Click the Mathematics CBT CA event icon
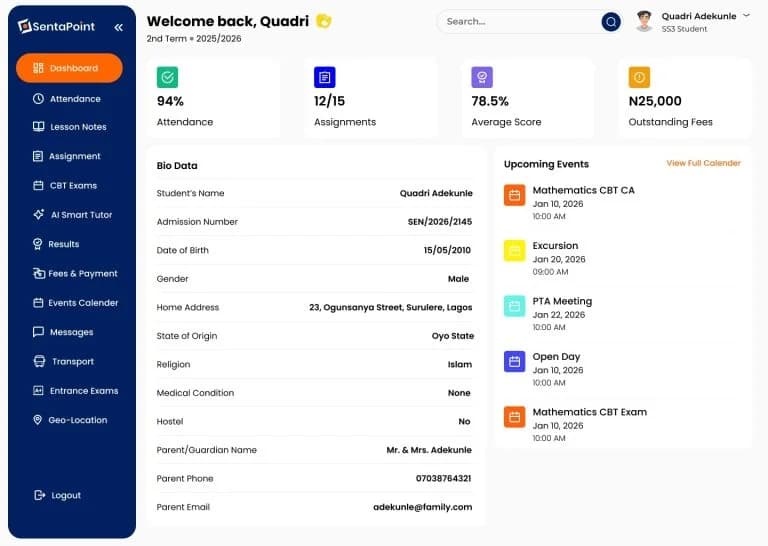The width and height of the screenshot is (768, 546). pos(514,195)
